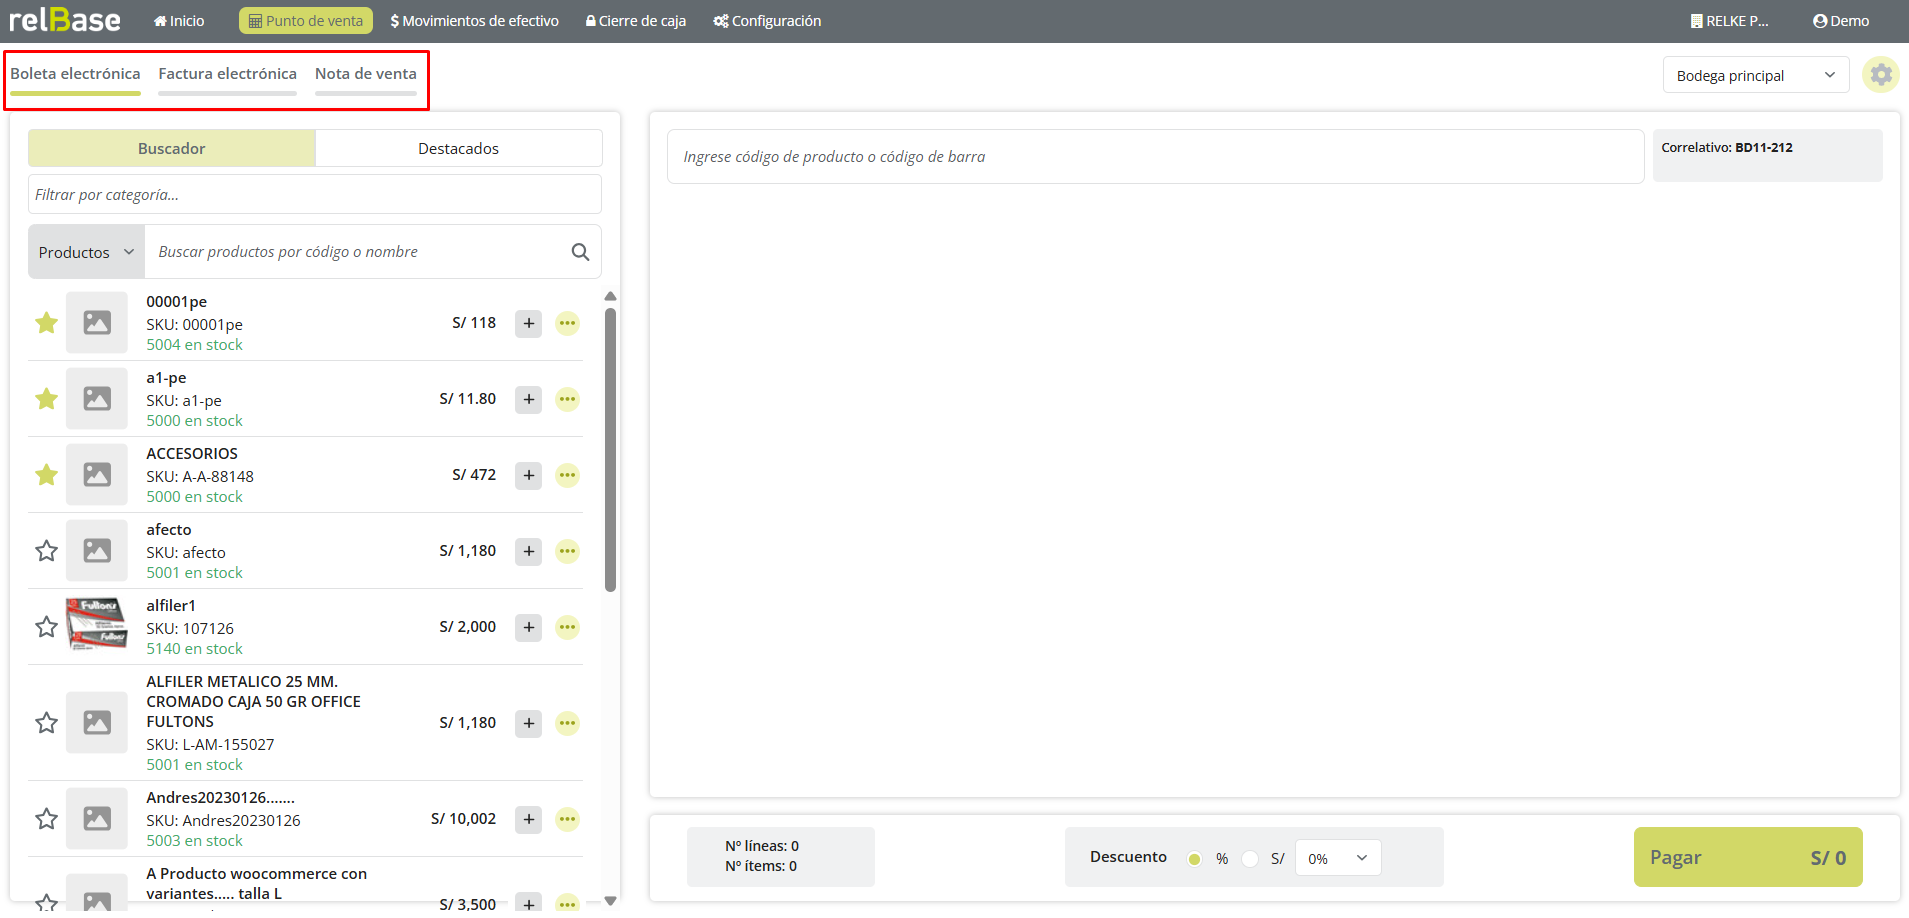The height and width of the screenshot is (918, 1909).
Task: Click the product search magnifier icon
Action: 580,252
